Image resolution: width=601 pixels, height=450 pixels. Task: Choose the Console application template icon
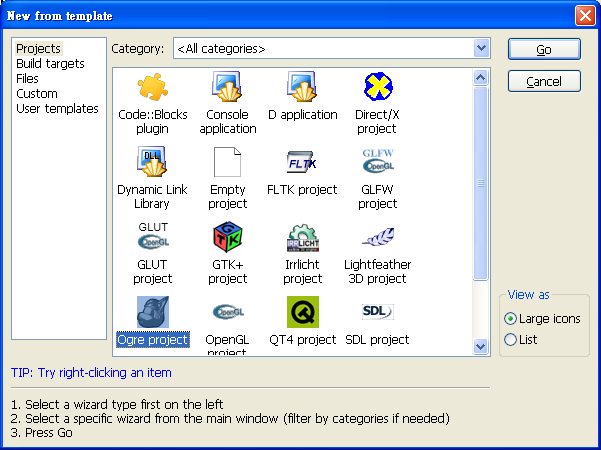[x=227, y=87]
